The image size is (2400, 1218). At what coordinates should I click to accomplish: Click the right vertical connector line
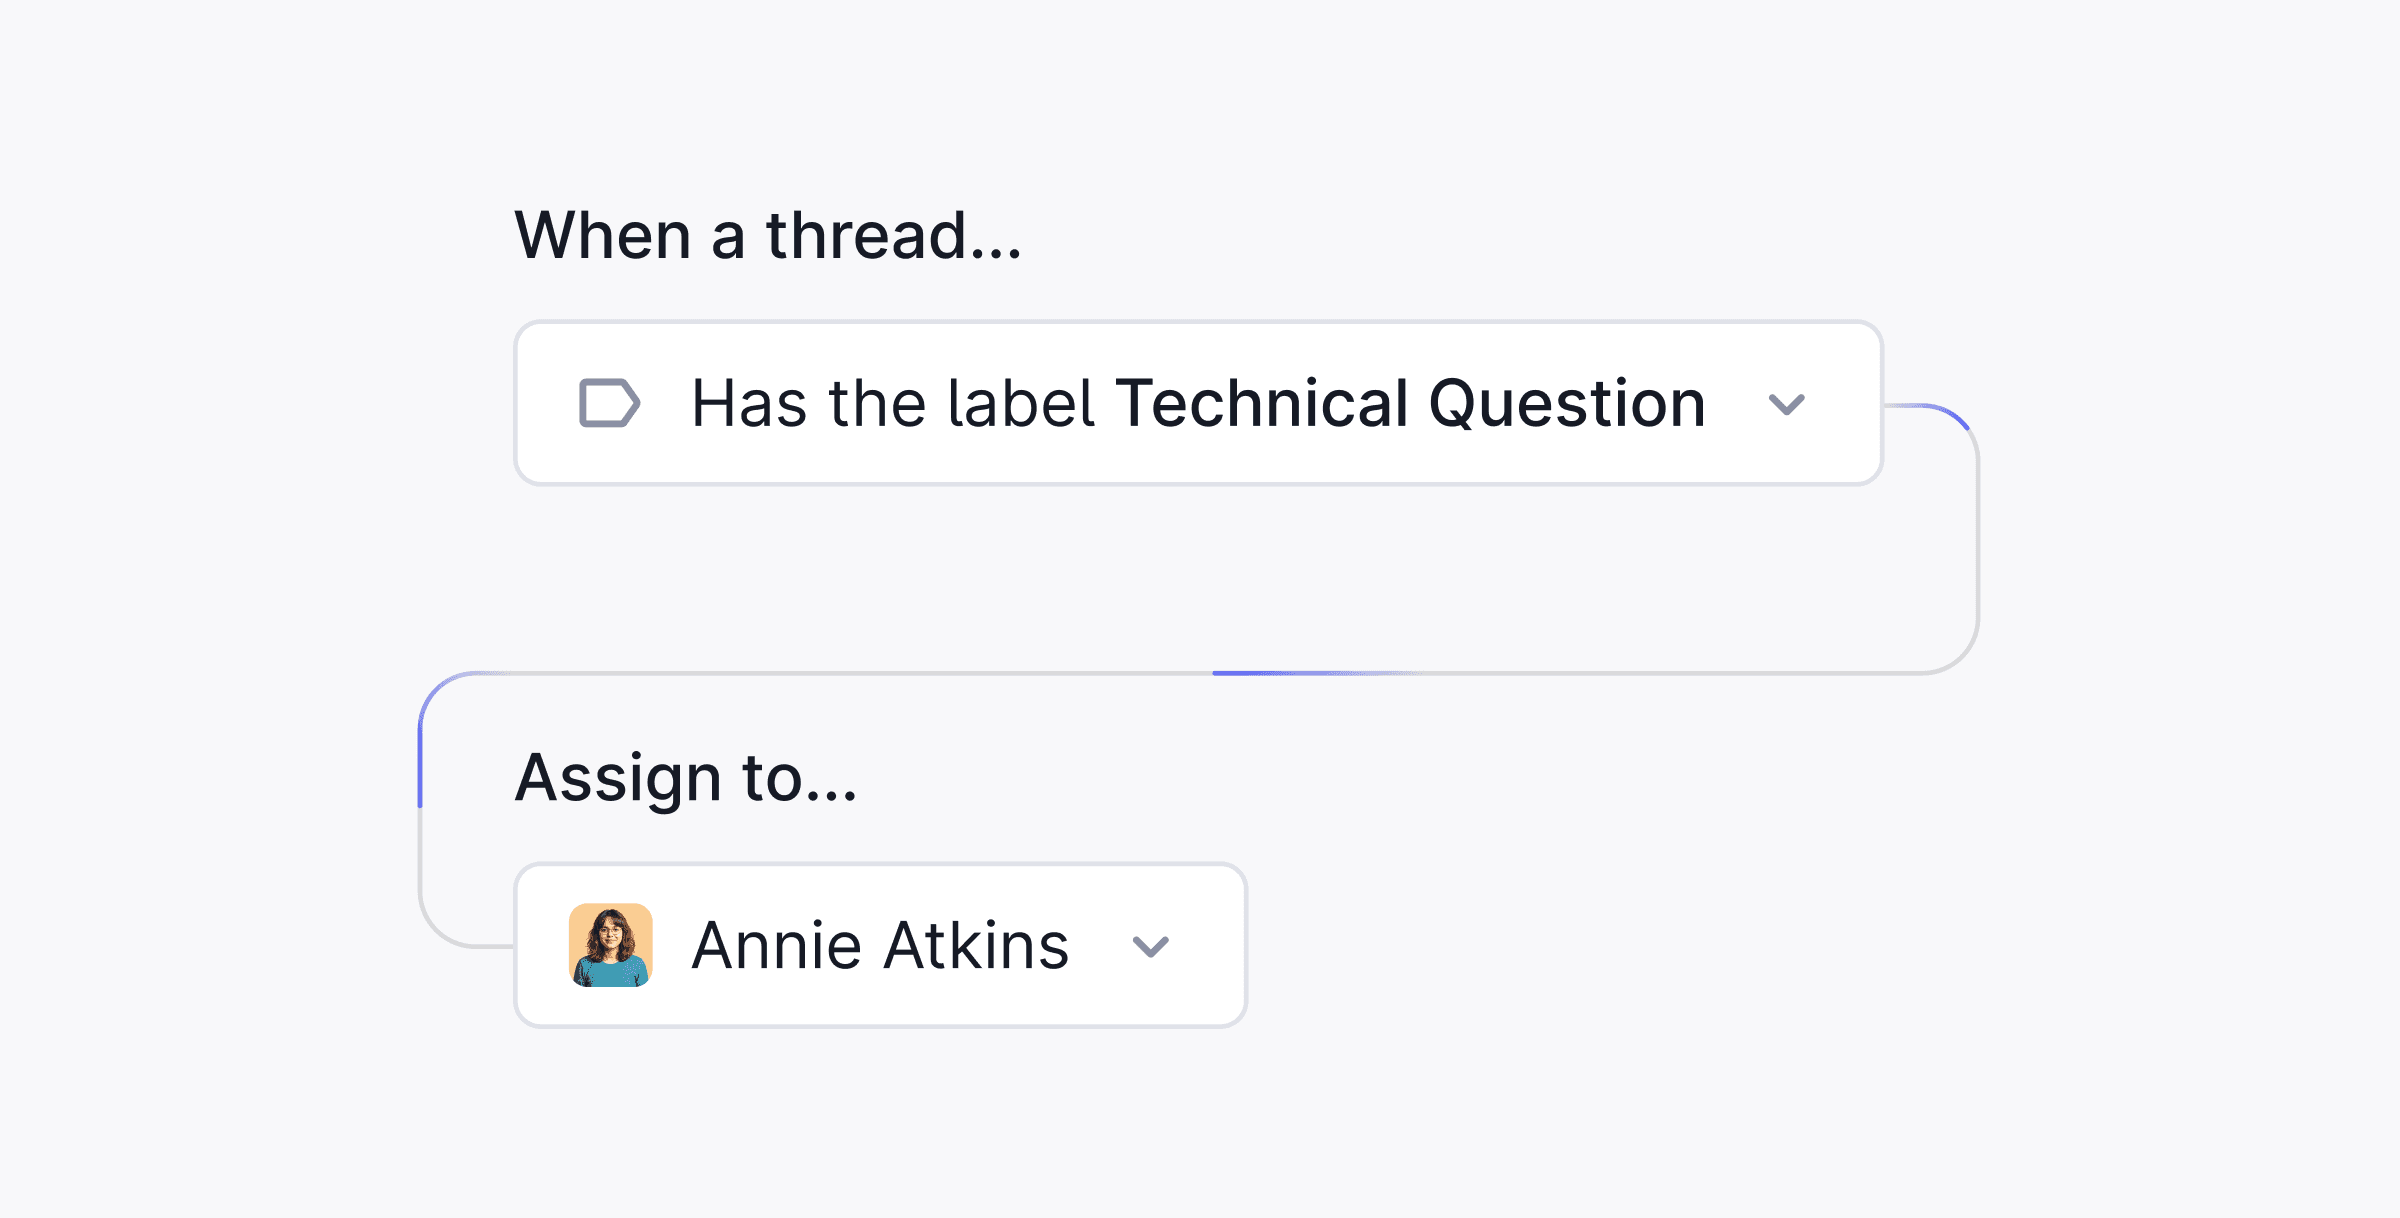1977,540
